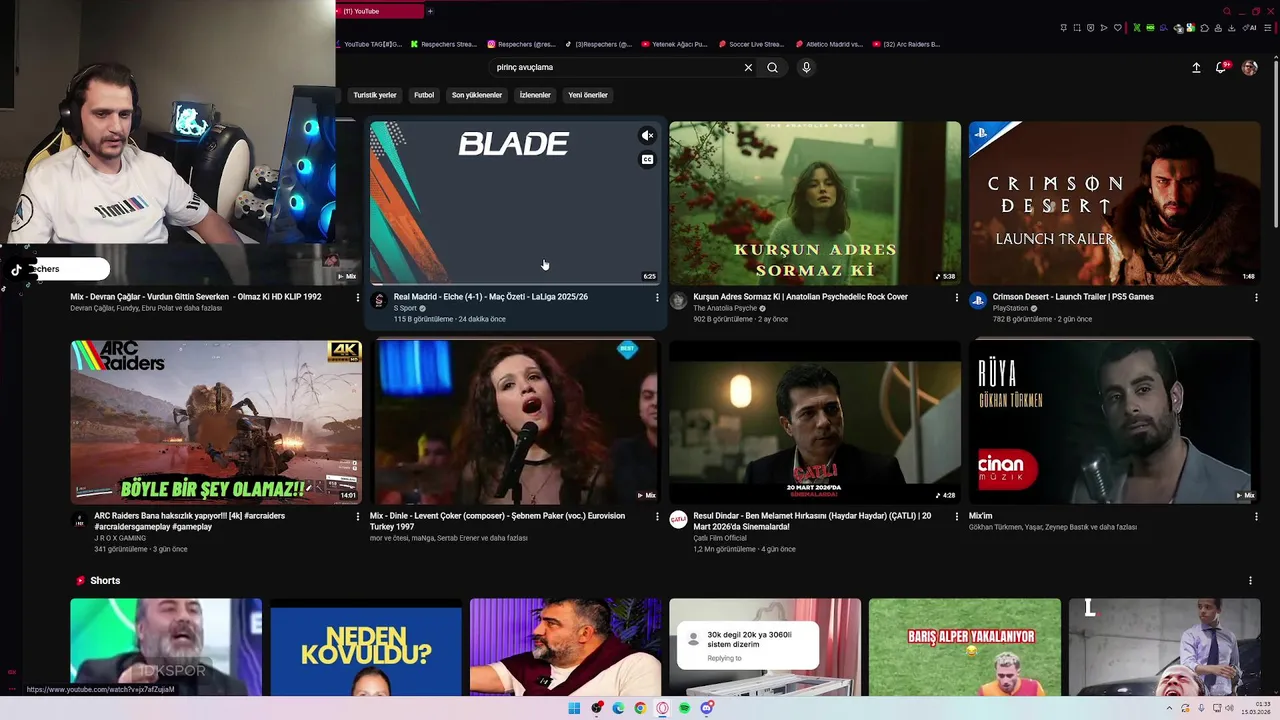Open Crimson Desert Launch Trailer title
The image size is (1280, 720).
click(1073, 297)
